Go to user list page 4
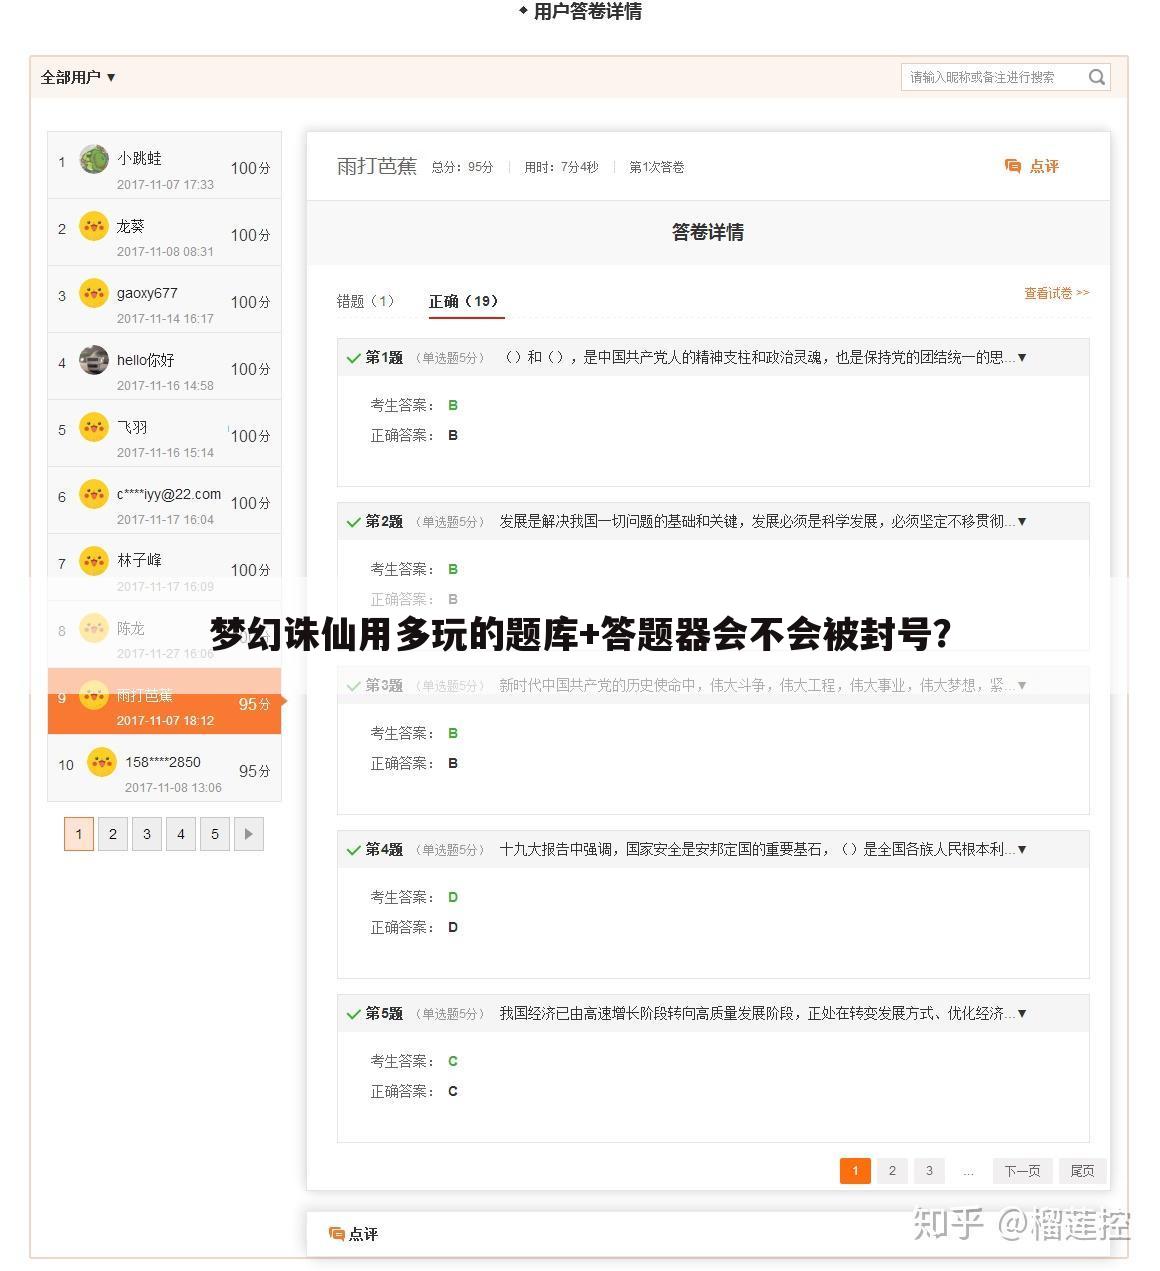This screenshot has height=1271, width=1160. pos(181,834)
